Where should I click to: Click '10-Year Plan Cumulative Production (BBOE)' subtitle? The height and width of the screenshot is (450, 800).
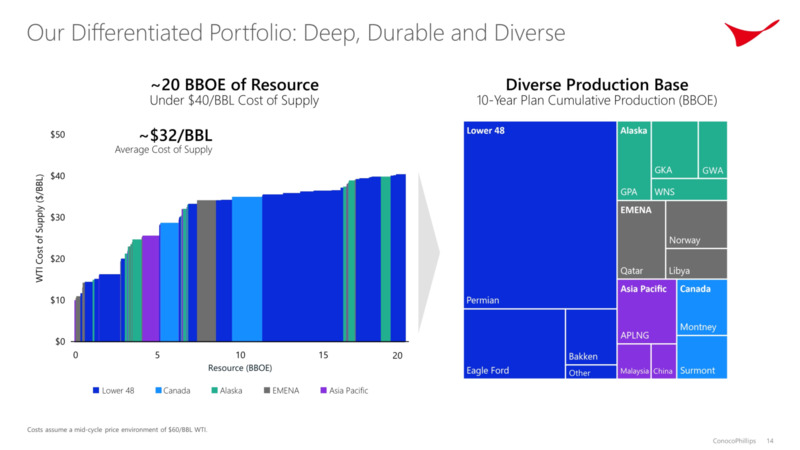coord(597,101)
